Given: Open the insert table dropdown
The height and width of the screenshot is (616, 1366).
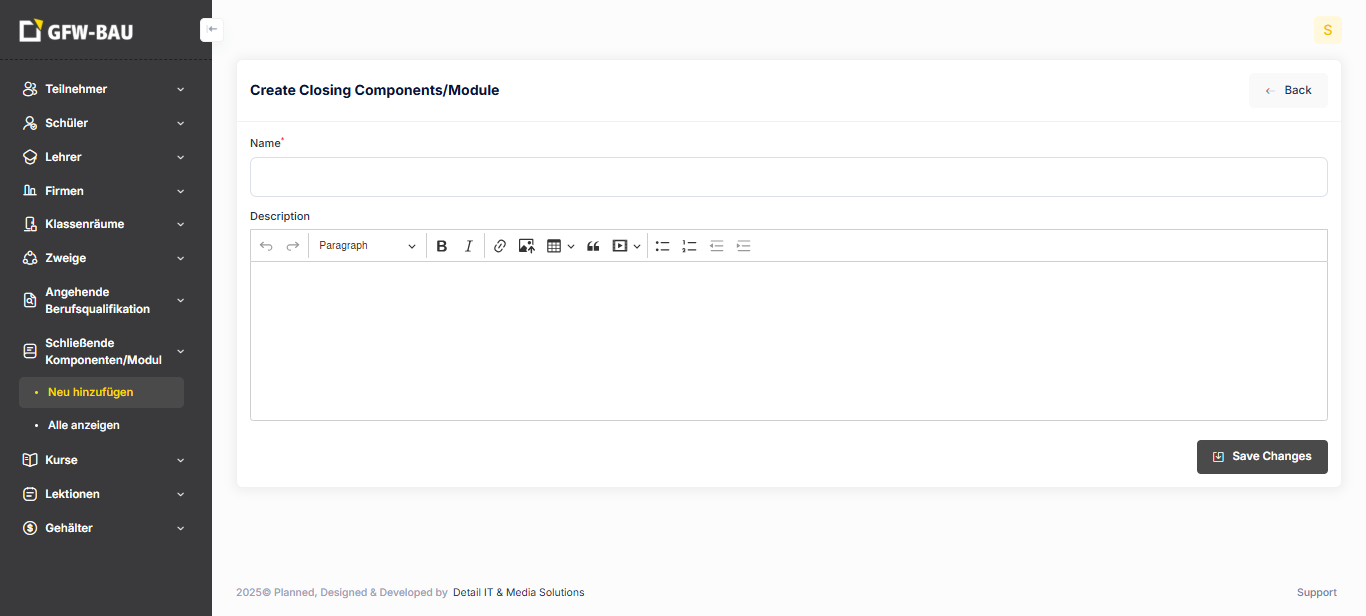Looking at the screenshot, I should [560, 246].
